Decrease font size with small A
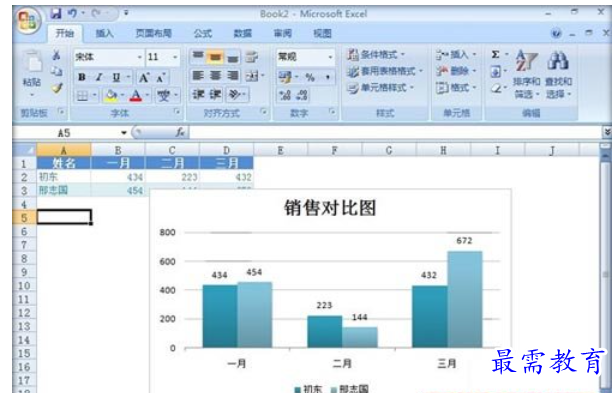Viewport: 613px width, 393px height. click(161, 78)
